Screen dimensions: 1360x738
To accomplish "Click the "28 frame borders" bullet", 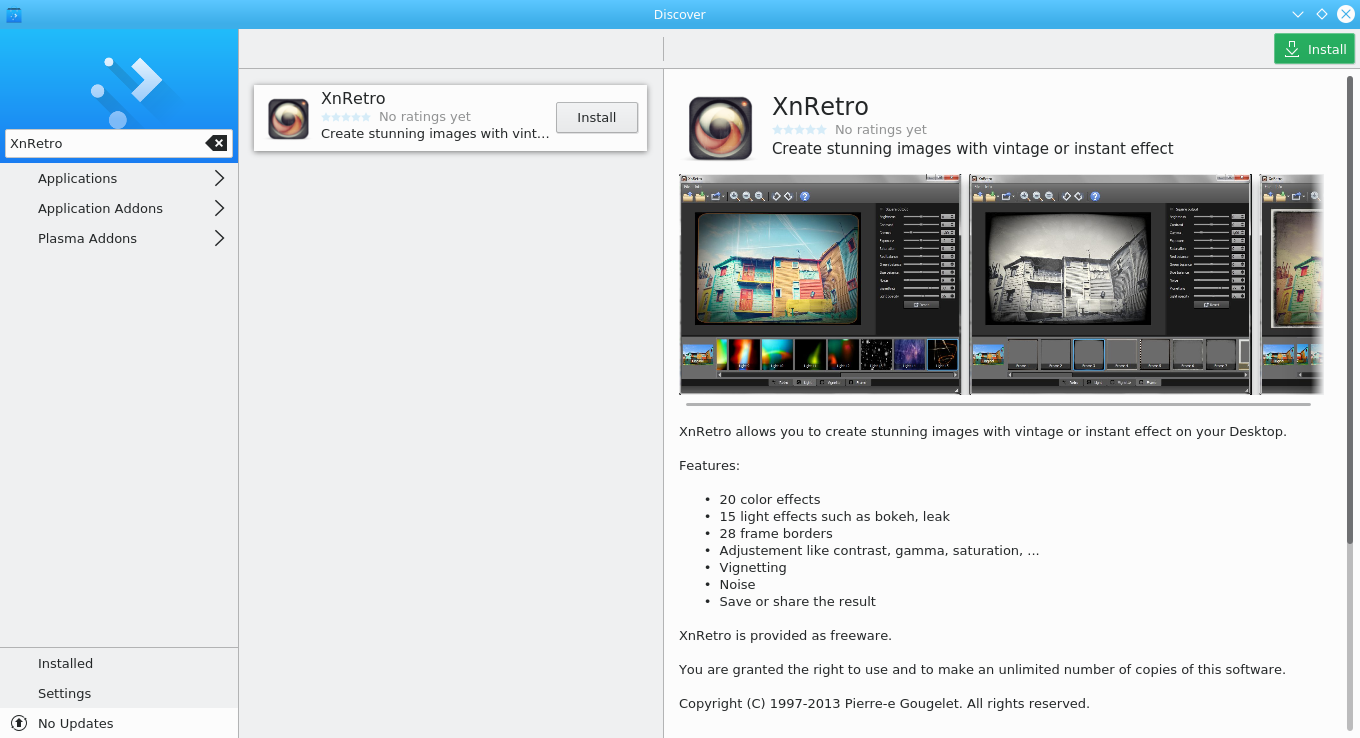I will [x=776, y=533].
